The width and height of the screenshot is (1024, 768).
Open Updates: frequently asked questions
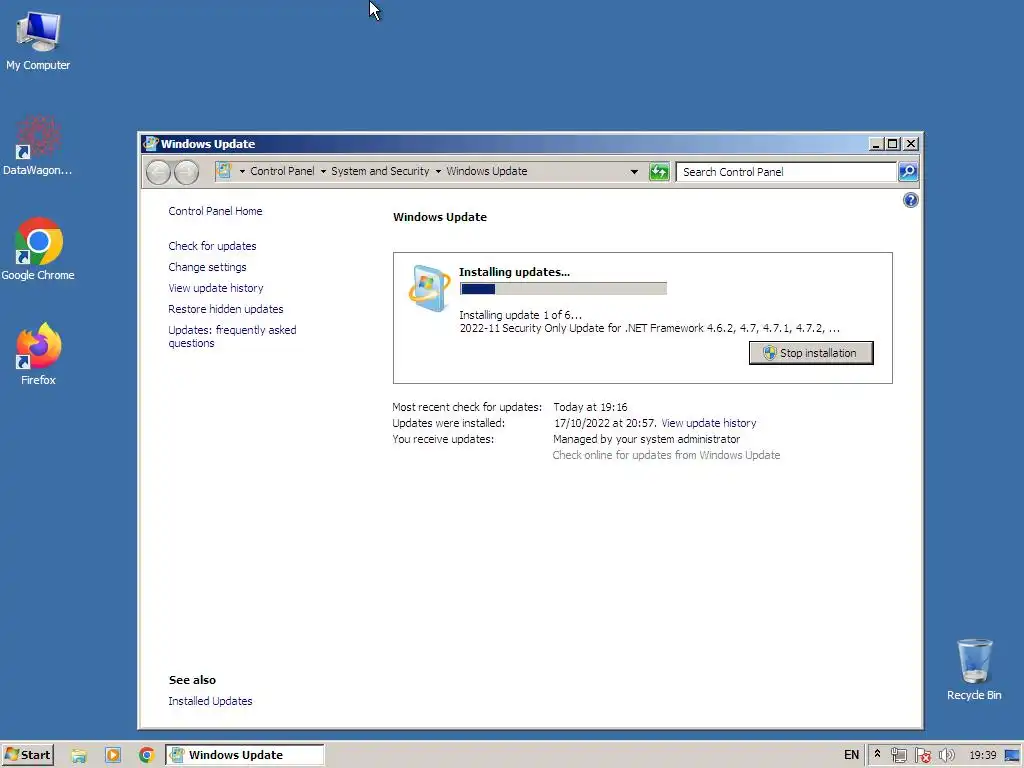(232, 336)
